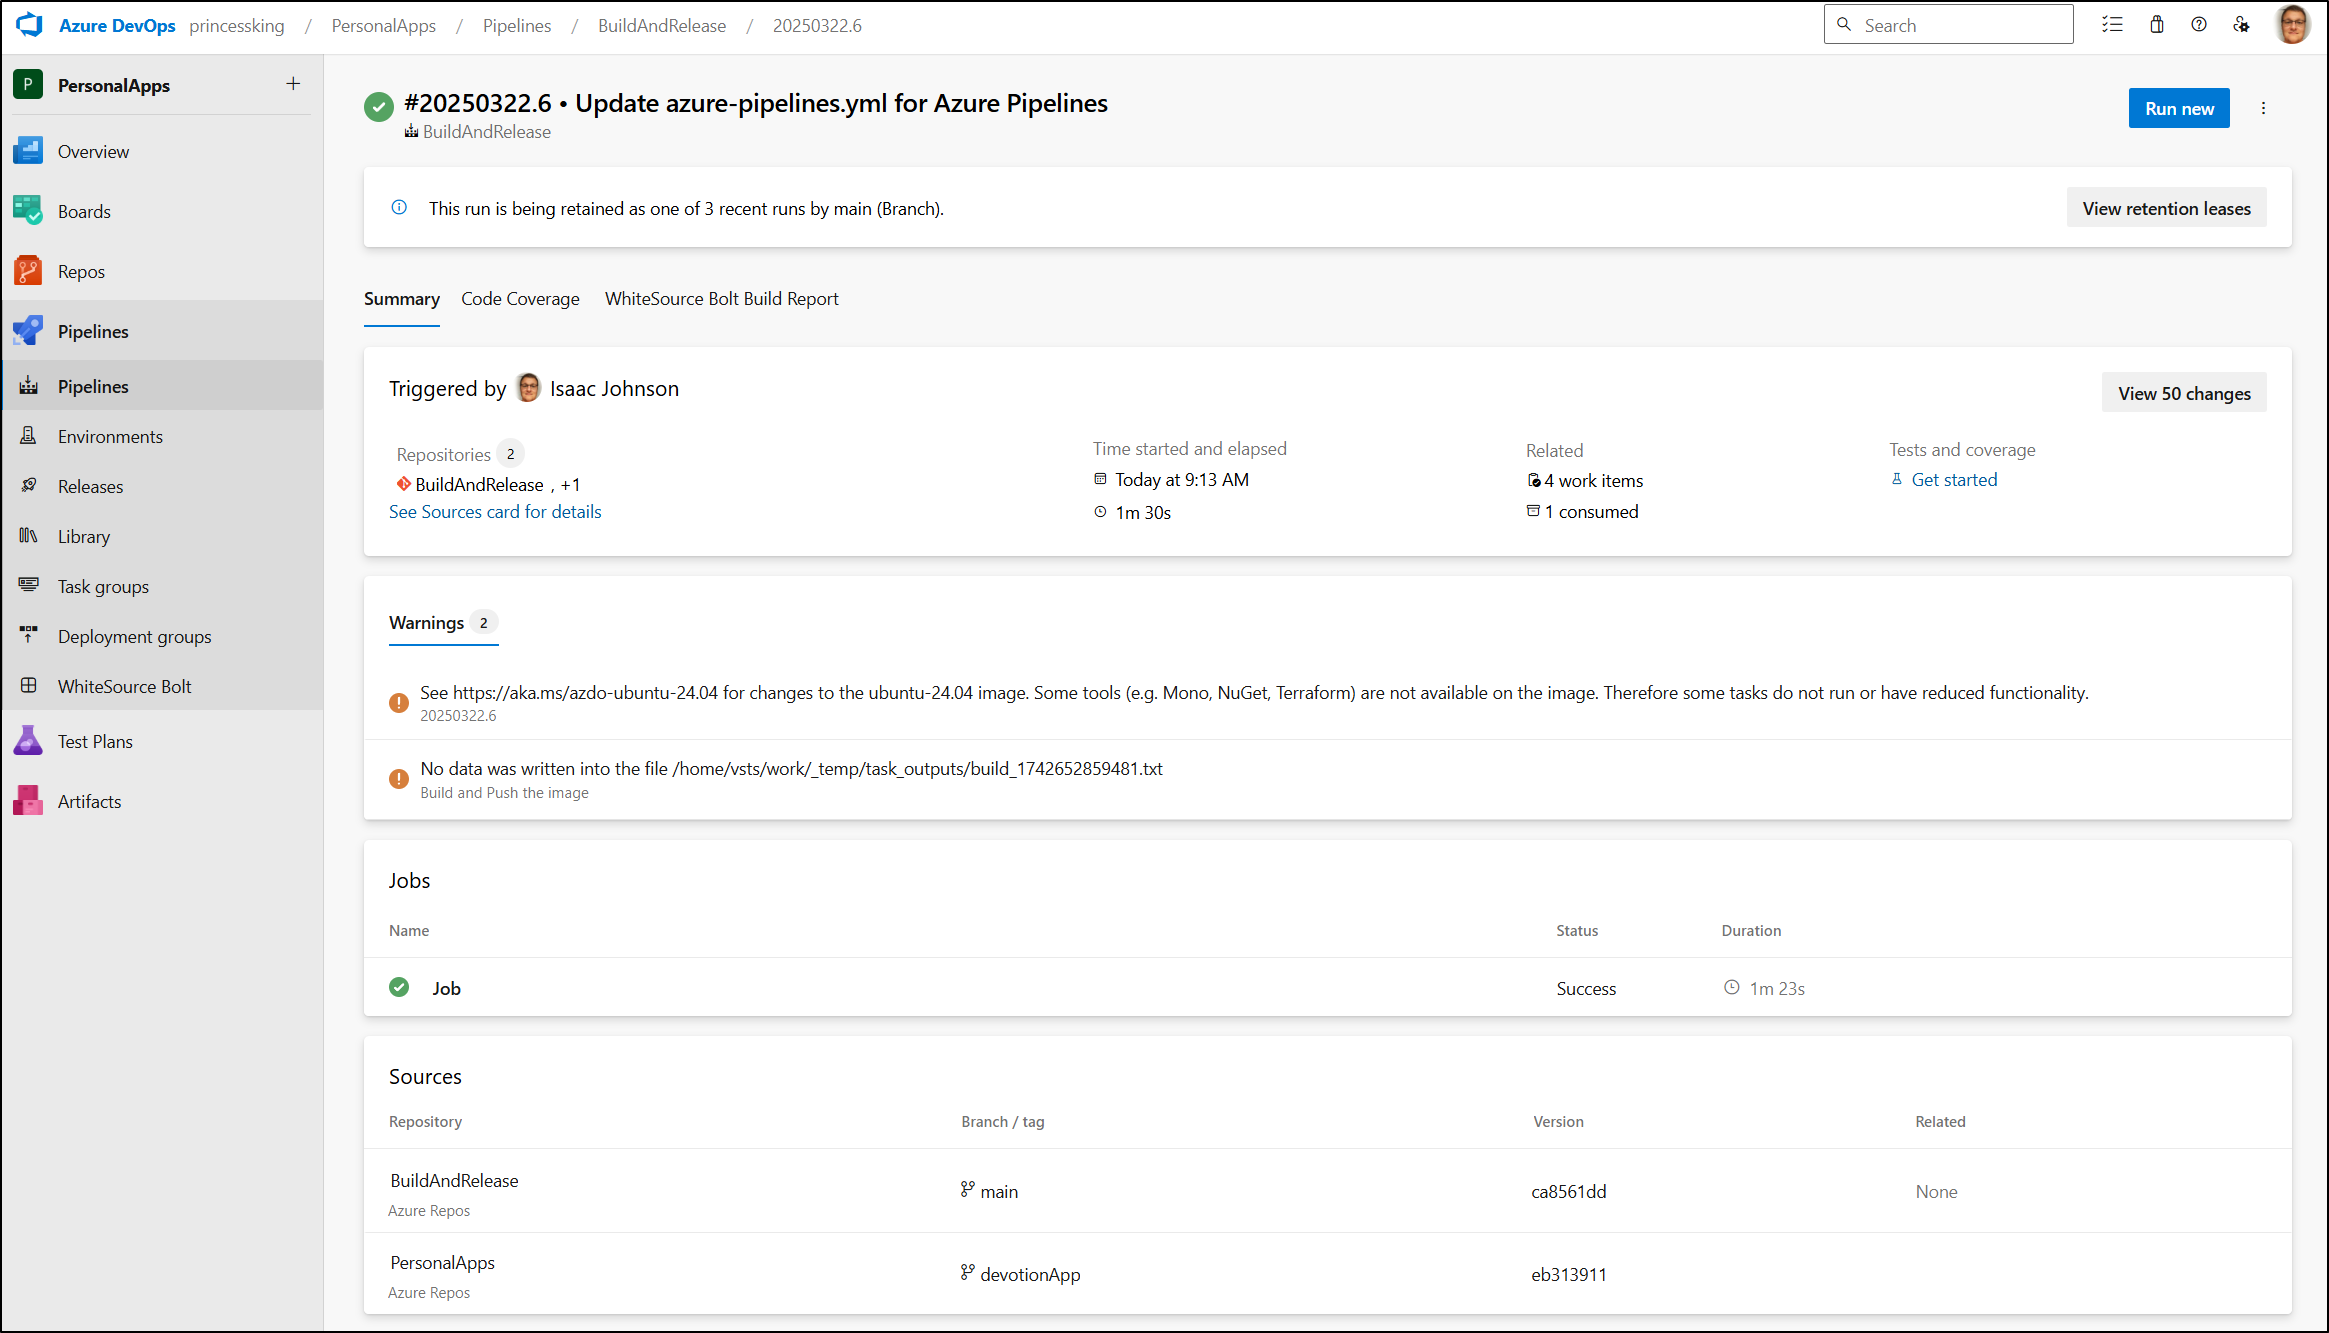Click the BuildAndRelease pipeline link under title

486,131
